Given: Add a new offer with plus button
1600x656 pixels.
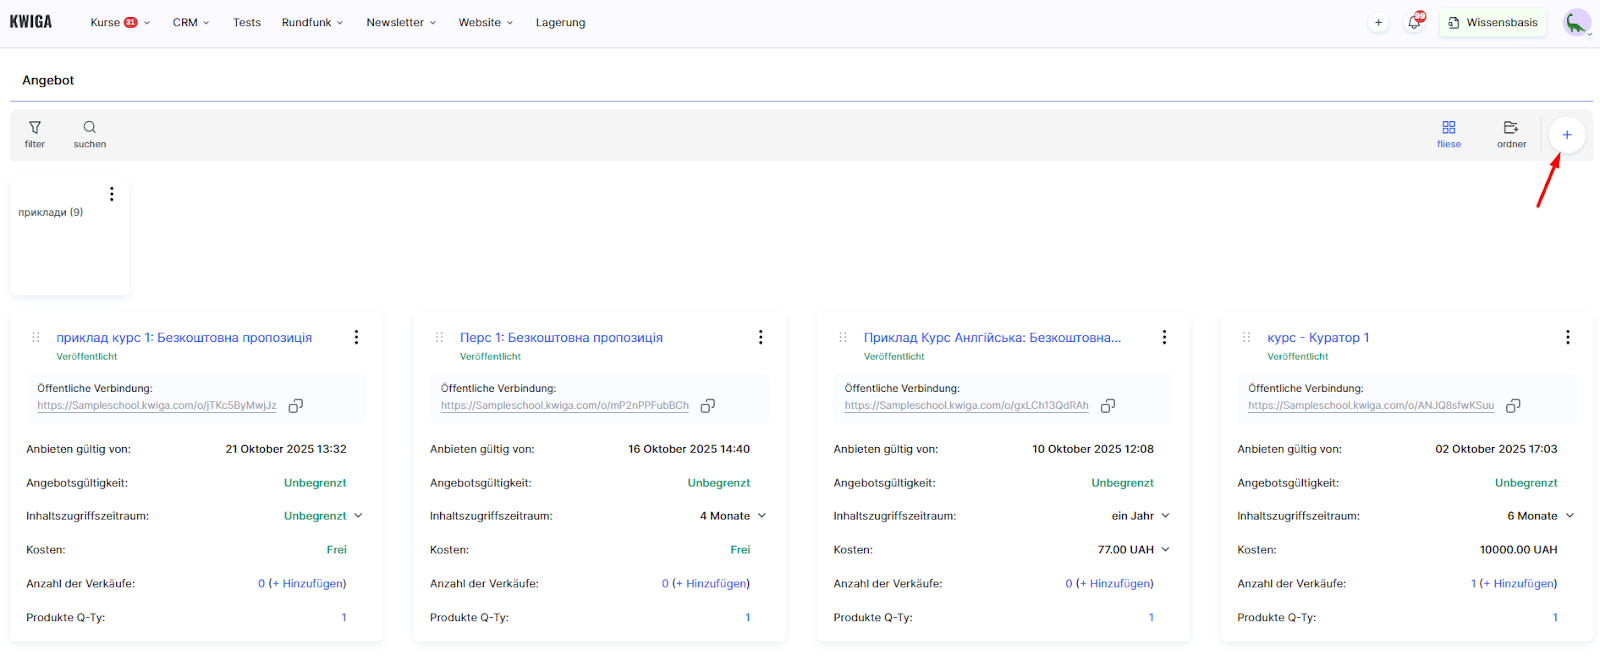Looking at the screenshot, I should click(1566, 135).
